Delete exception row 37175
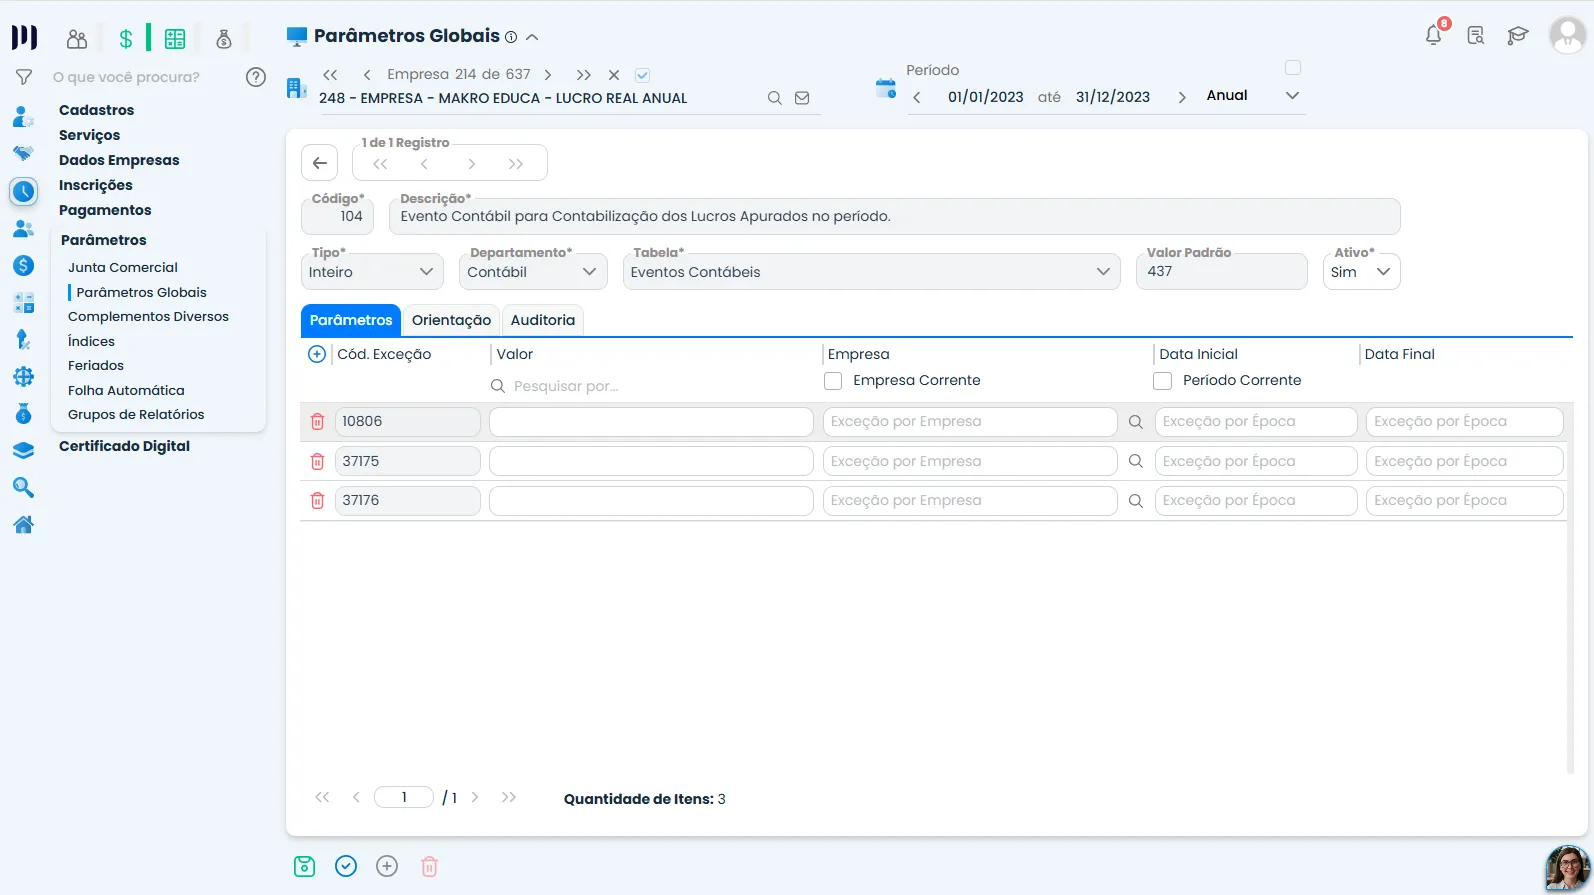This screenshot has height=895, width=1594. [317, 461]
